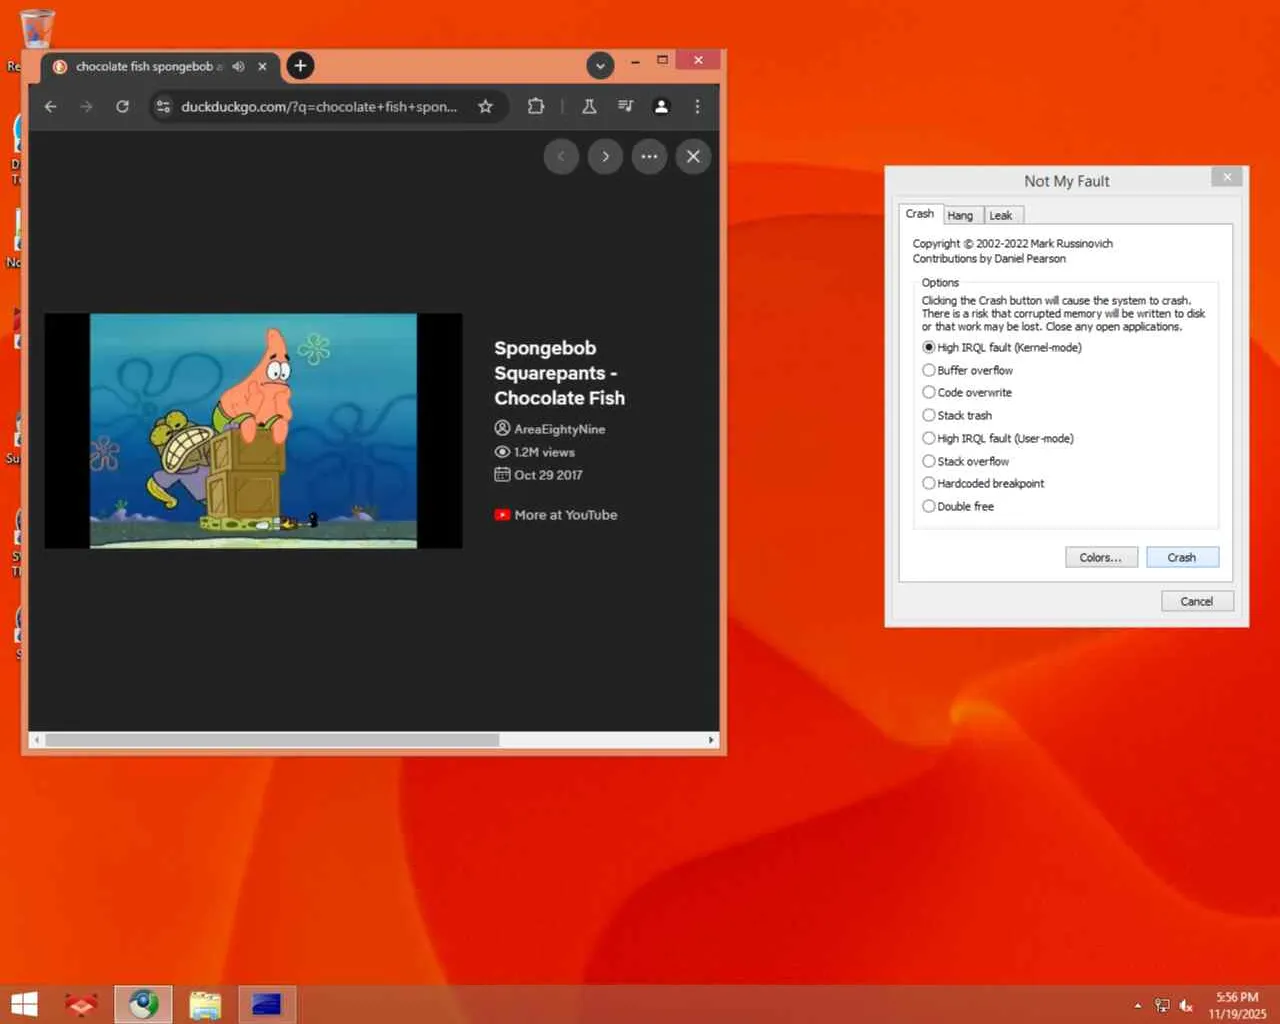Viewport: 1280px width, 1024px height.
Task: Click the horizontal scrollbar right arrow
Action: pyautogui.click(x=711, y=740)
